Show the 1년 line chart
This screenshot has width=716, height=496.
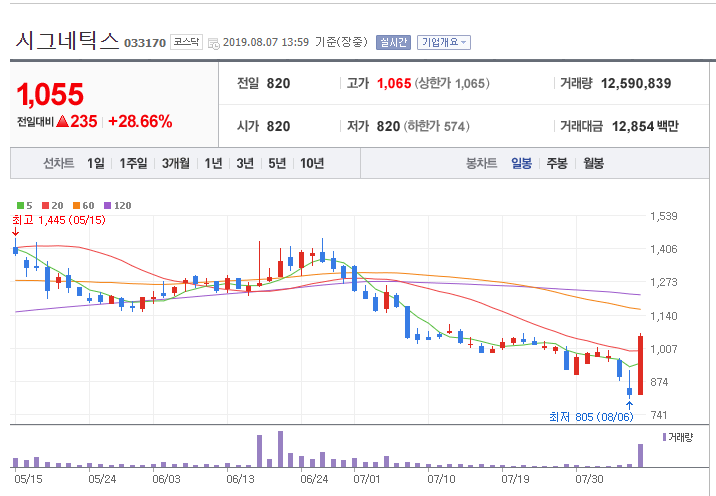pos(213,163)
